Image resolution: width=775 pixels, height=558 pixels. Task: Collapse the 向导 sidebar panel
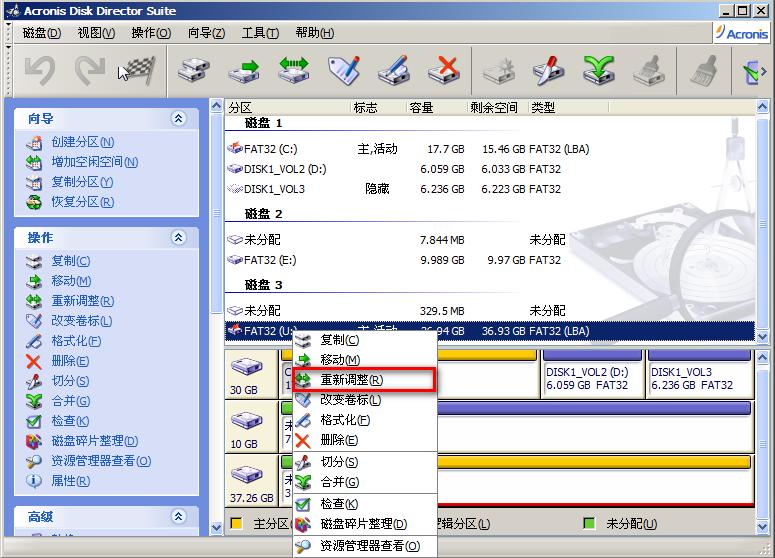click(179, 118)
